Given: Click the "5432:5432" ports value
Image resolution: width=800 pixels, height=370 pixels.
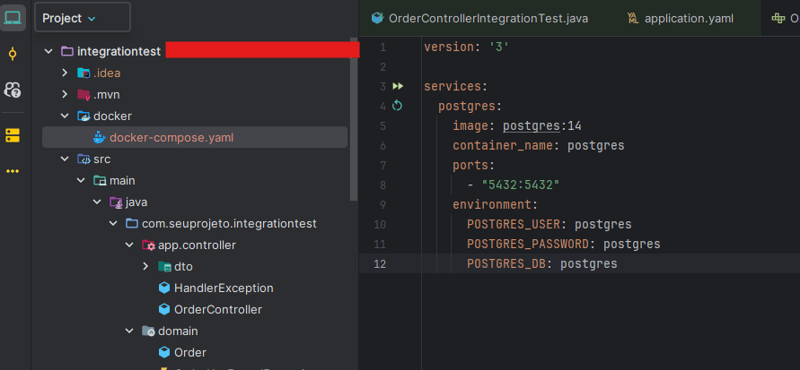Looking at the screenshot, I should click(x=520, y=185).
